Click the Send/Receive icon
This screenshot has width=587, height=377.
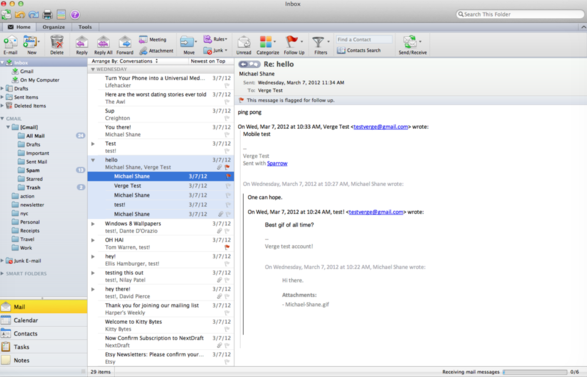(x=410, y=42)
